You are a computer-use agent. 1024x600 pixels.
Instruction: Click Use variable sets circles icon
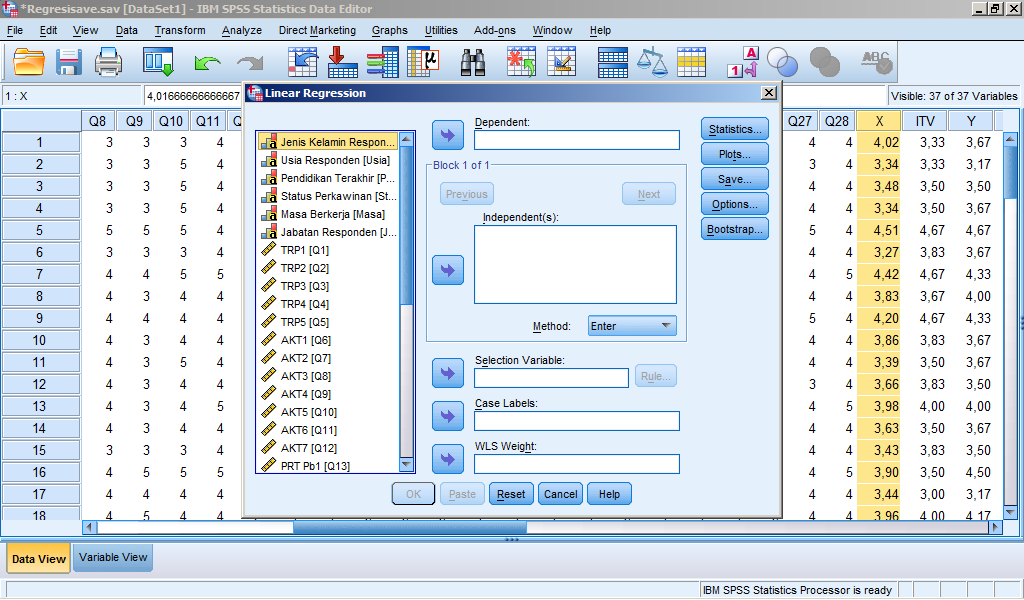[782, 63]
